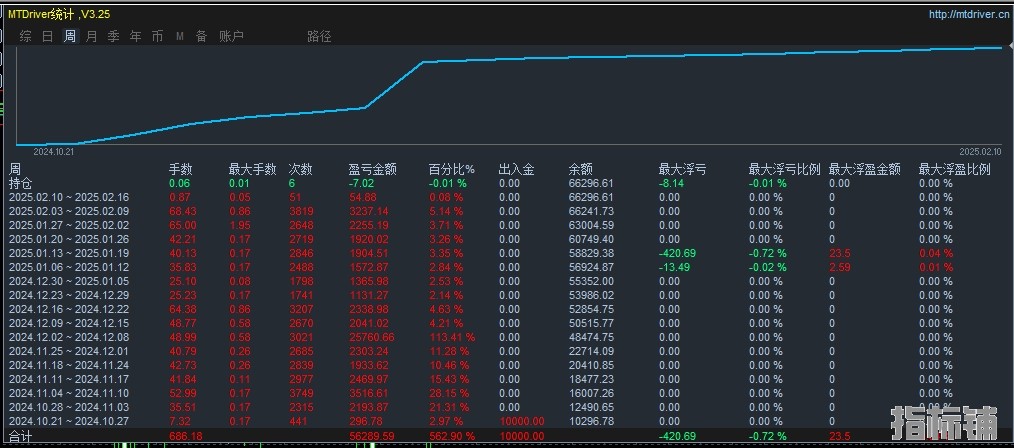Click the 盈亏金额 column header
The image size is (1014, 448).
coord(372,170)
